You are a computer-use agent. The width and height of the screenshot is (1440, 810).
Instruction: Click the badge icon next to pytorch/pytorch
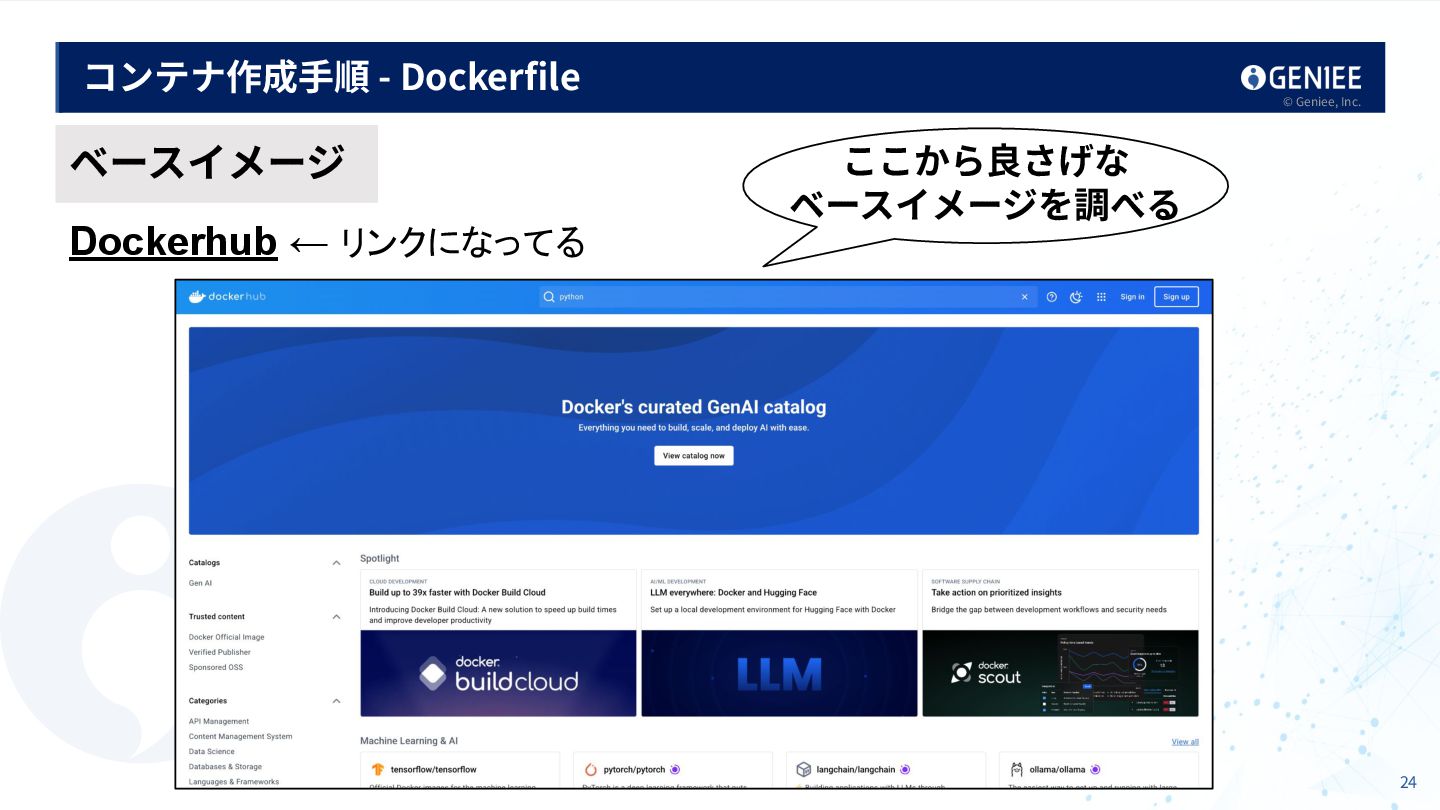(x=675, y=770)
